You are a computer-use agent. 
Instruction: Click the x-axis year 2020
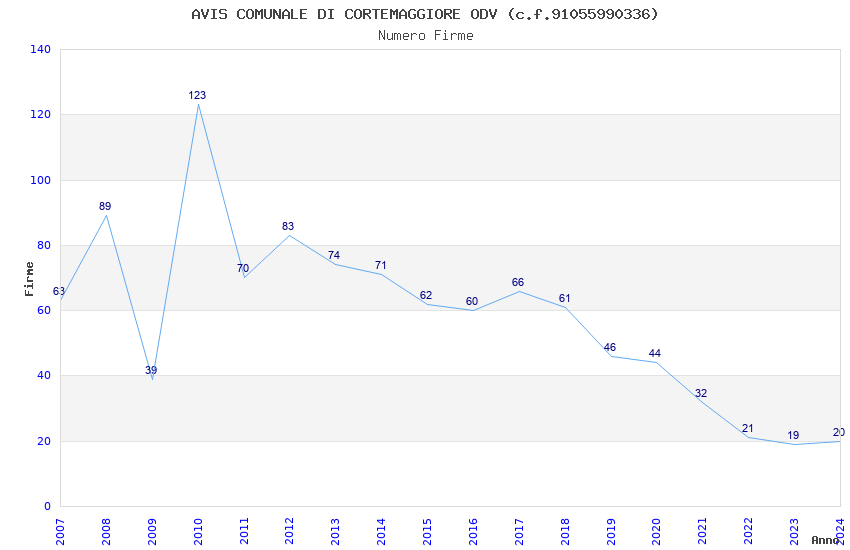656,532
